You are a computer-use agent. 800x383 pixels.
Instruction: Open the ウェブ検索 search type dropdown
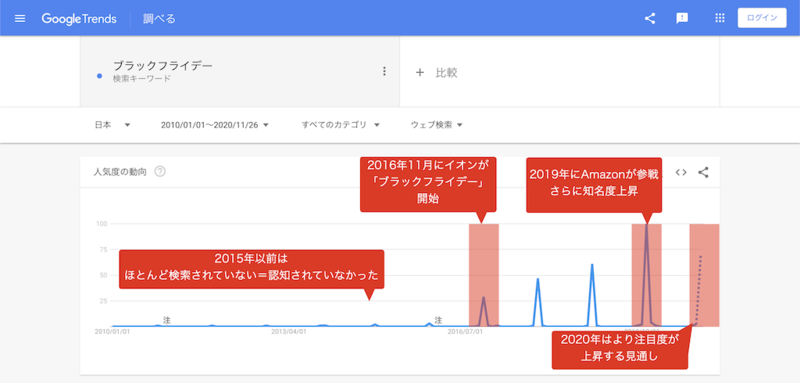pos(436,125)
